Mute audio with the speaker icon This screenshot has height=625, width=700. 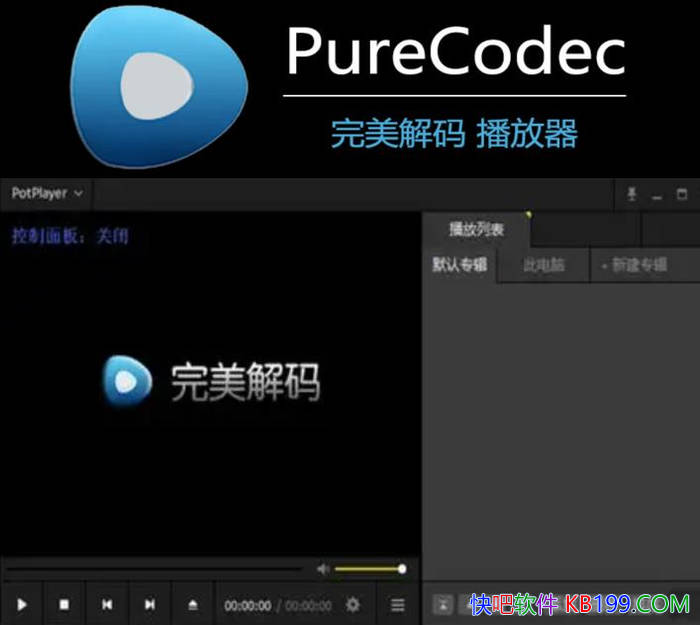[323, 569]
